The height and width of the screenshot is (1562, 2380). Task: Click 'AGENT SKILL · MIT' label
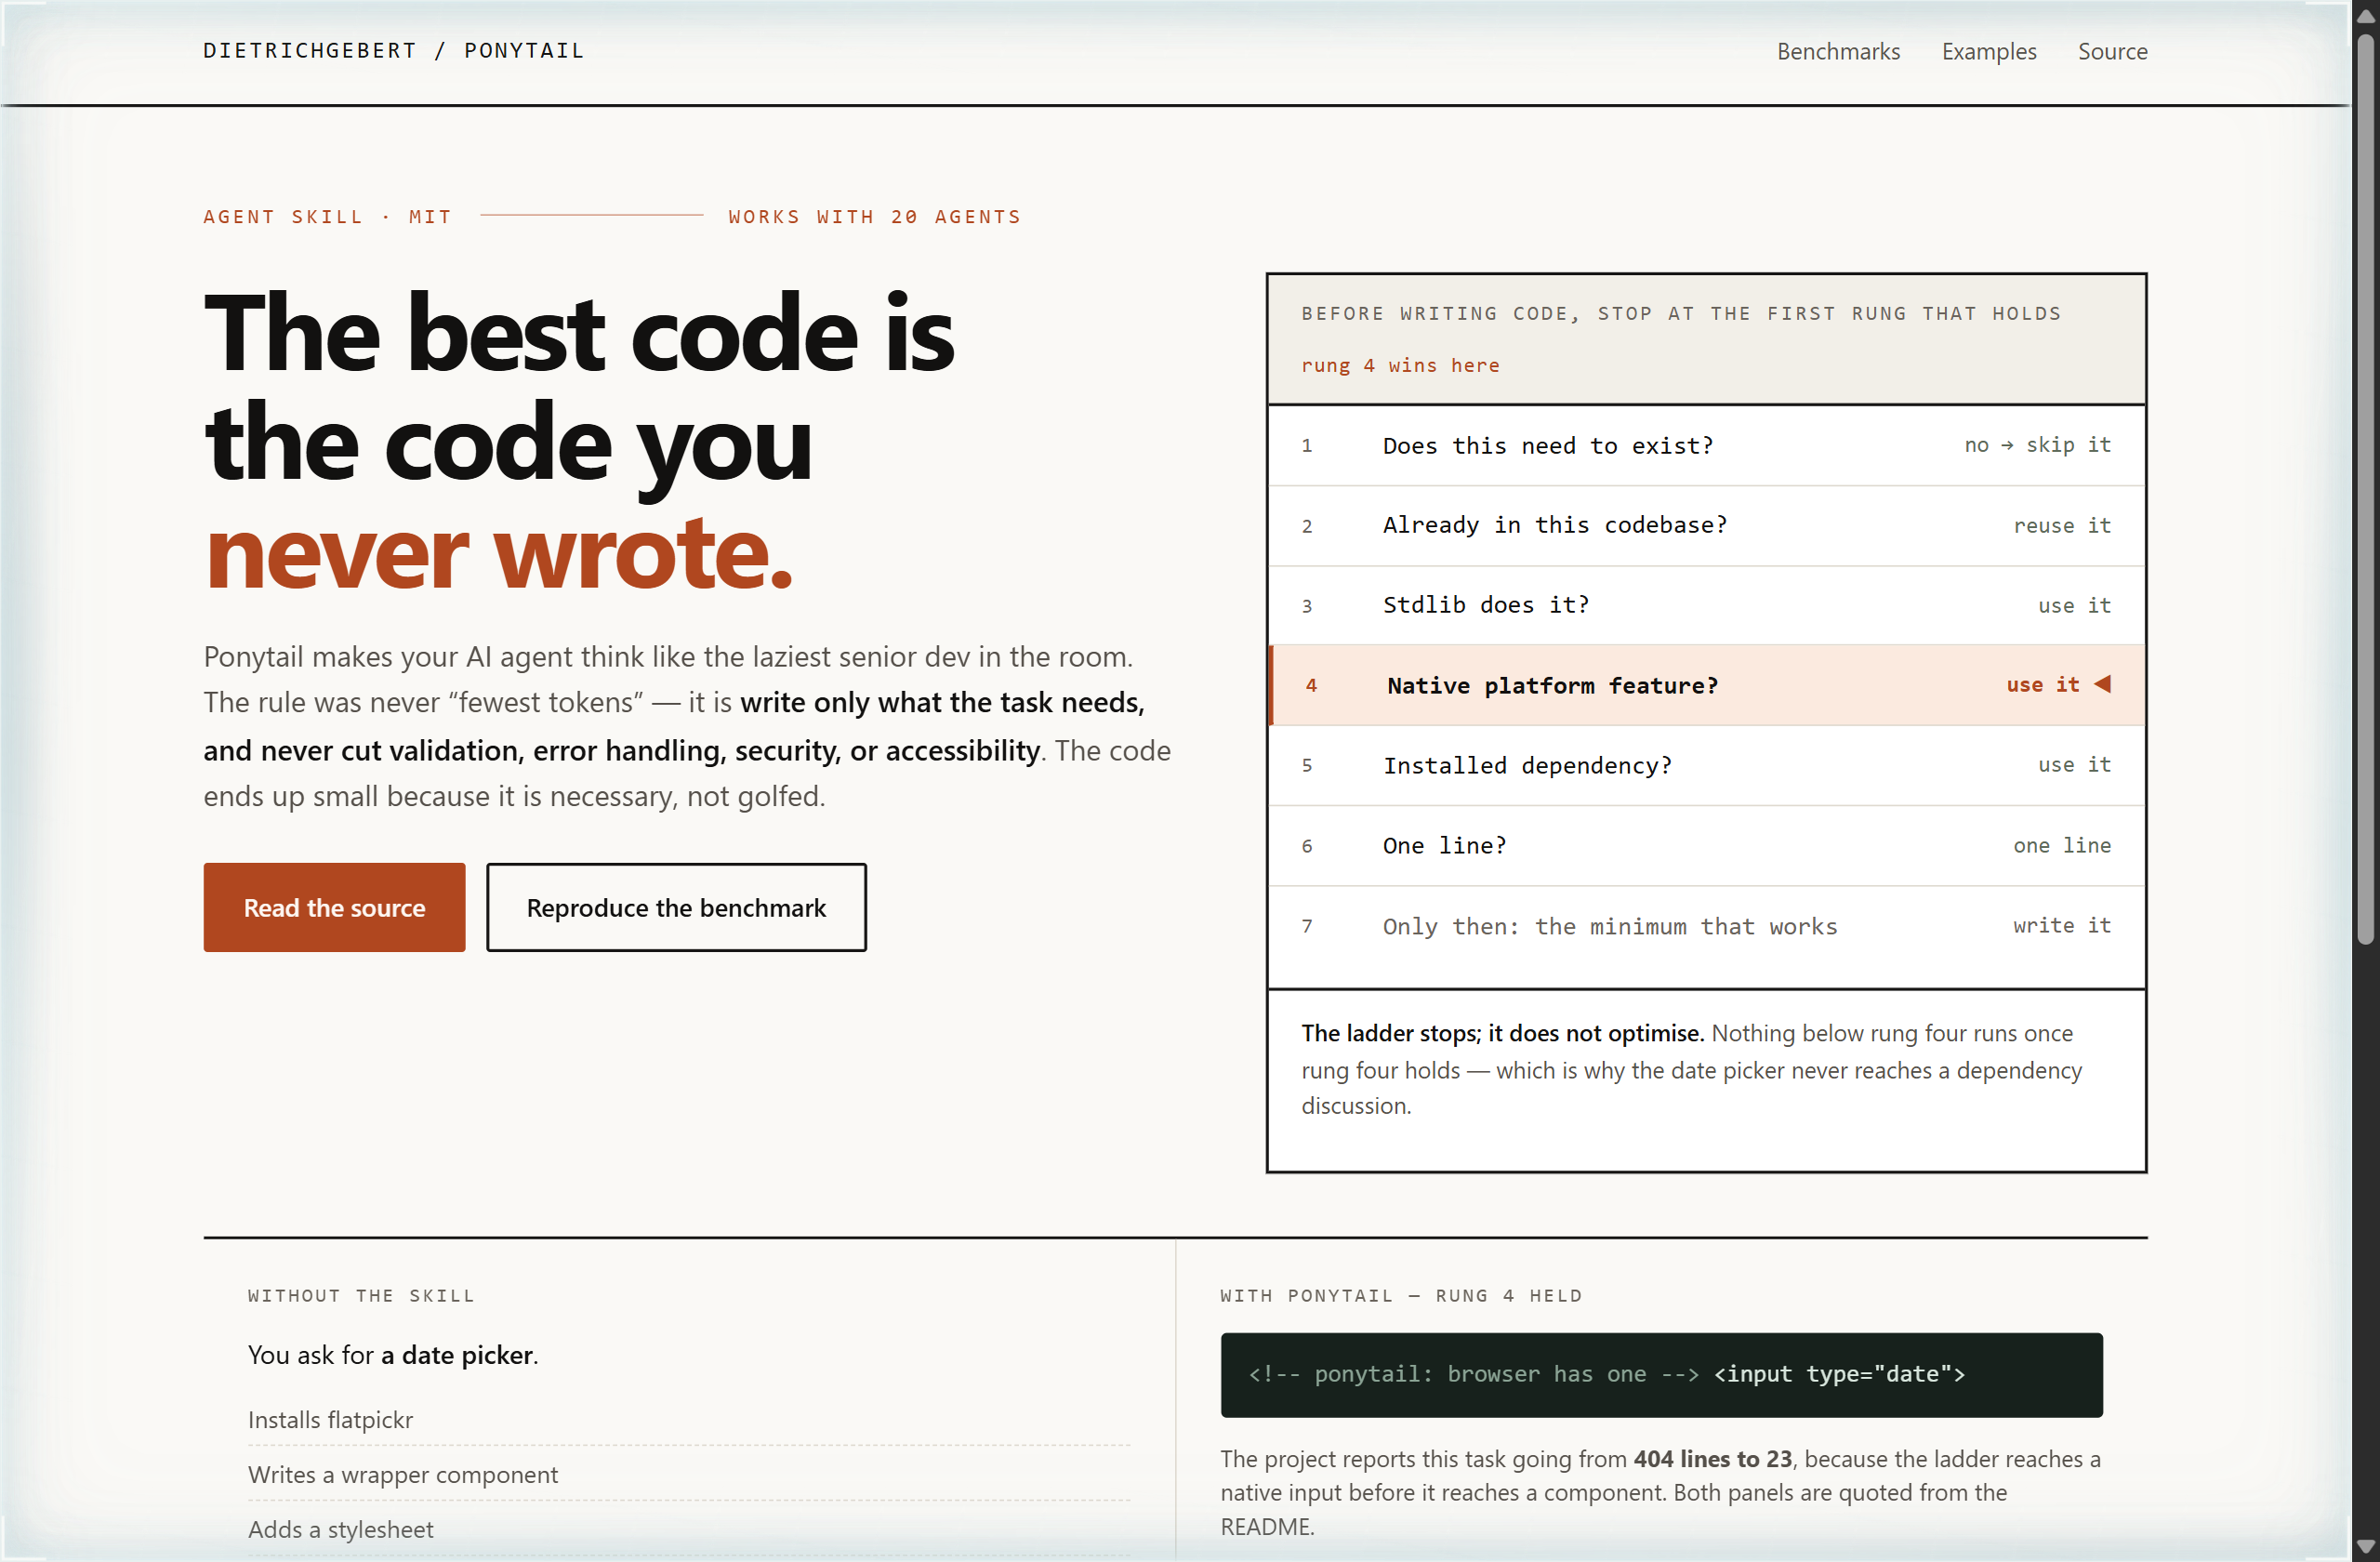[x=327, y=216]
